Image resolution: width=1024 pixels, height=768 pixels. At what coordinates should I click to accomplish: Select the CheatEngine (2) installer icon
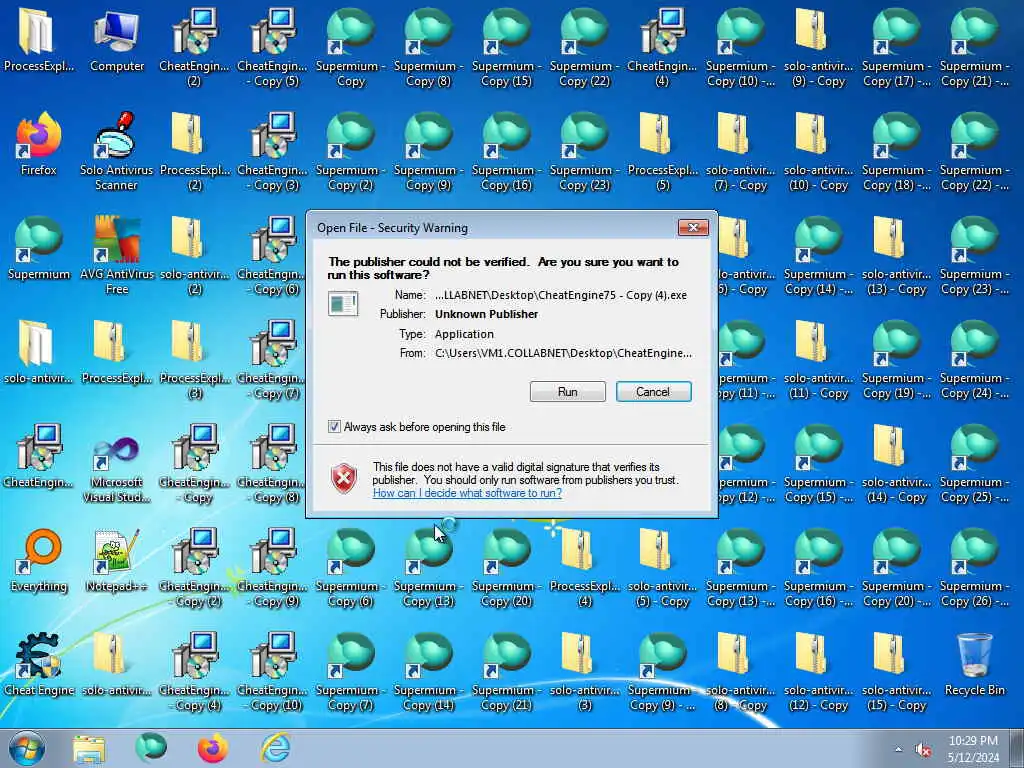(195, 48)
